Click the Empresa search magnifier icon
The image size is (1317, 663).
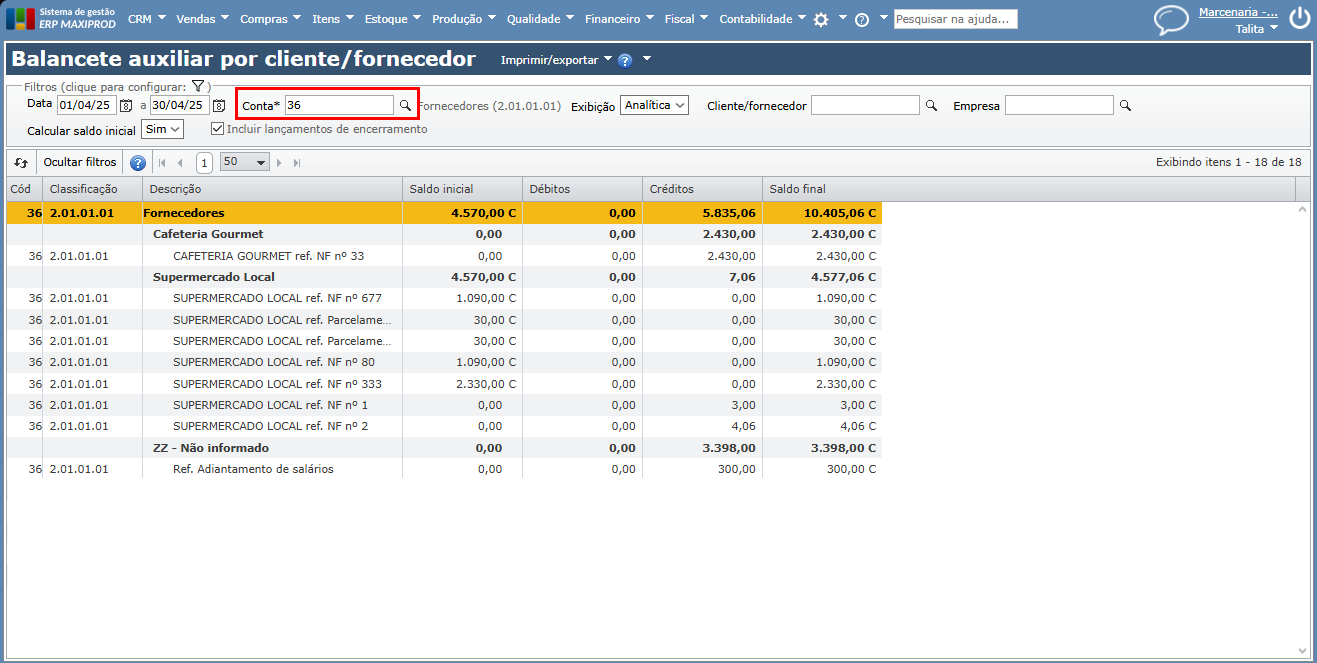click(1125, 105)
